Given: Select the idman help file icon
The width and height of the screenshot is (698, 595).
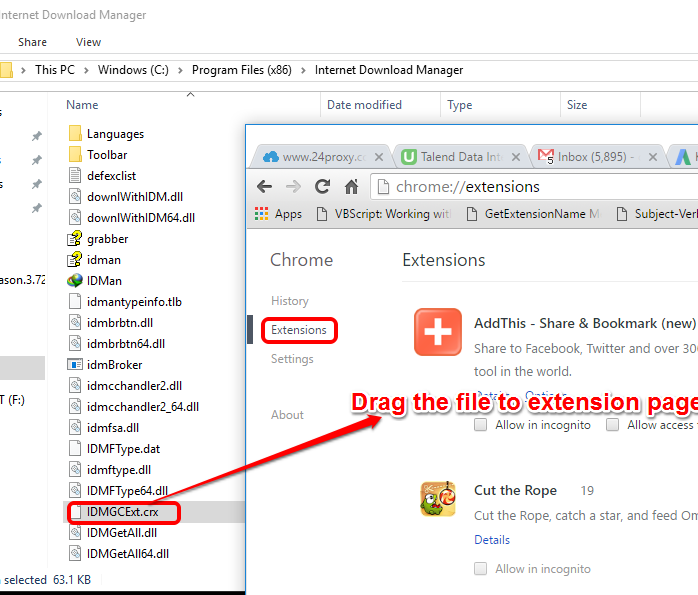Looking at the screenshot, I should (75, 259).
